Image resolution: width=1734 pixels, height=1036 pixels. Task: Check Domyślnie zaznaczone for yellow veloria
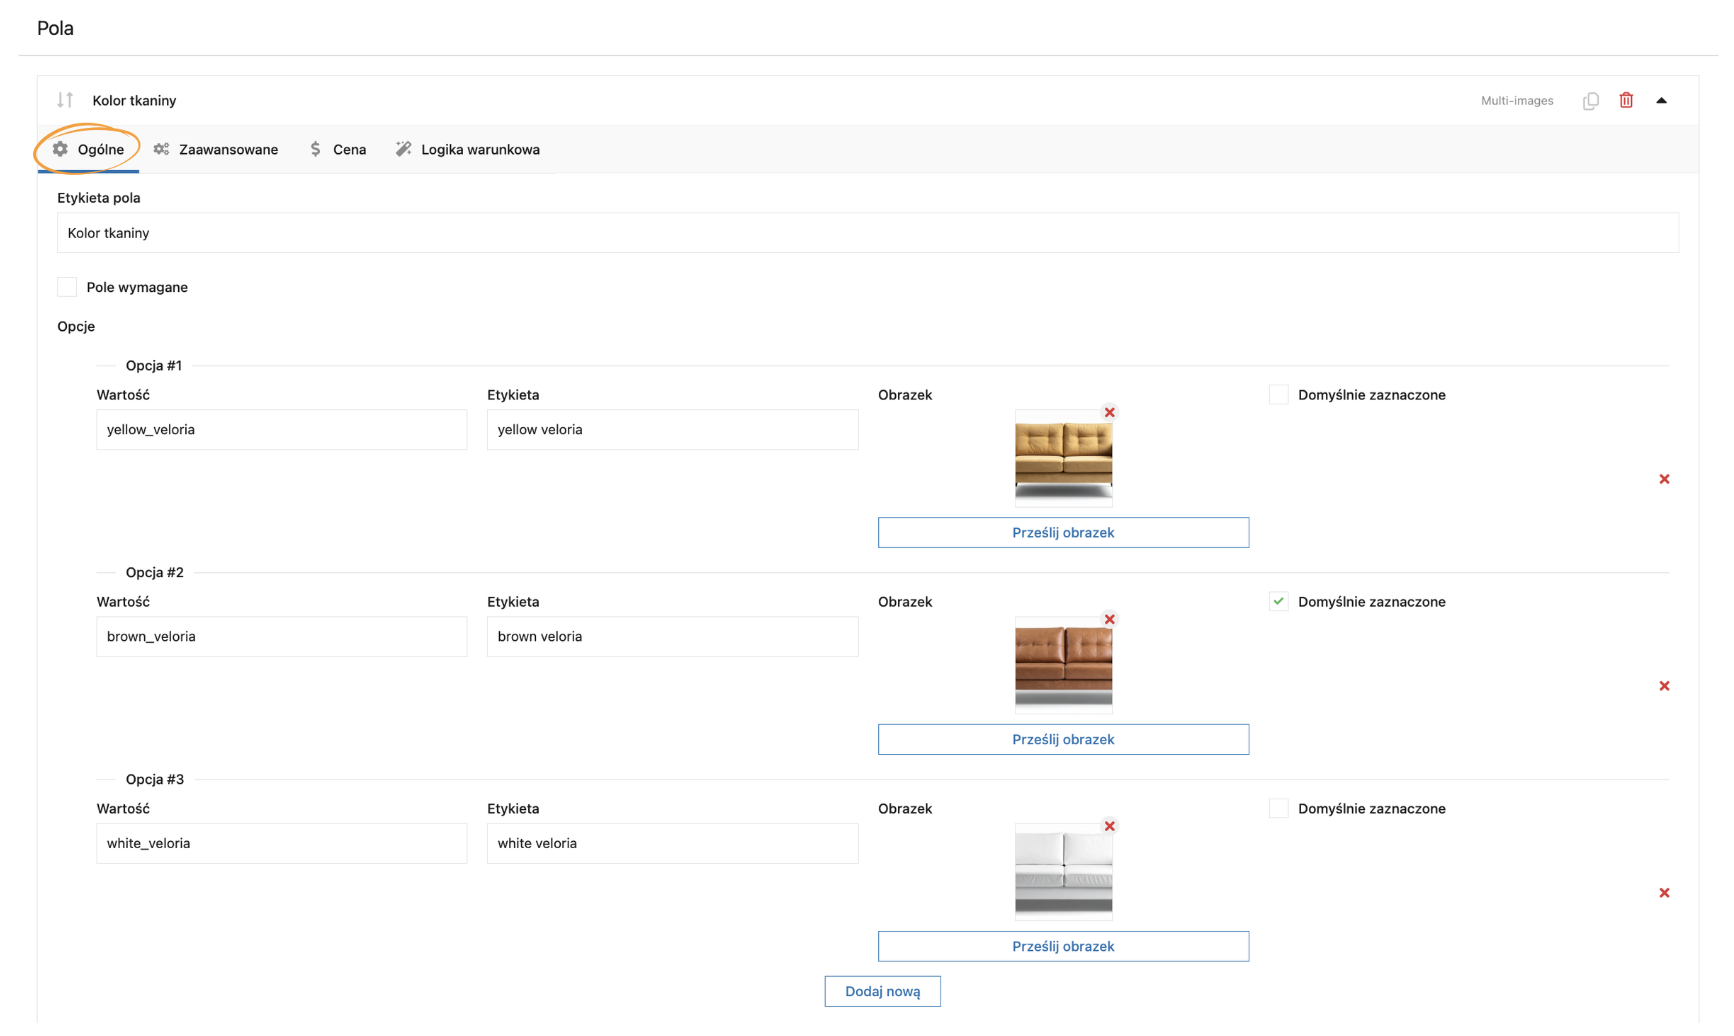1278,395
